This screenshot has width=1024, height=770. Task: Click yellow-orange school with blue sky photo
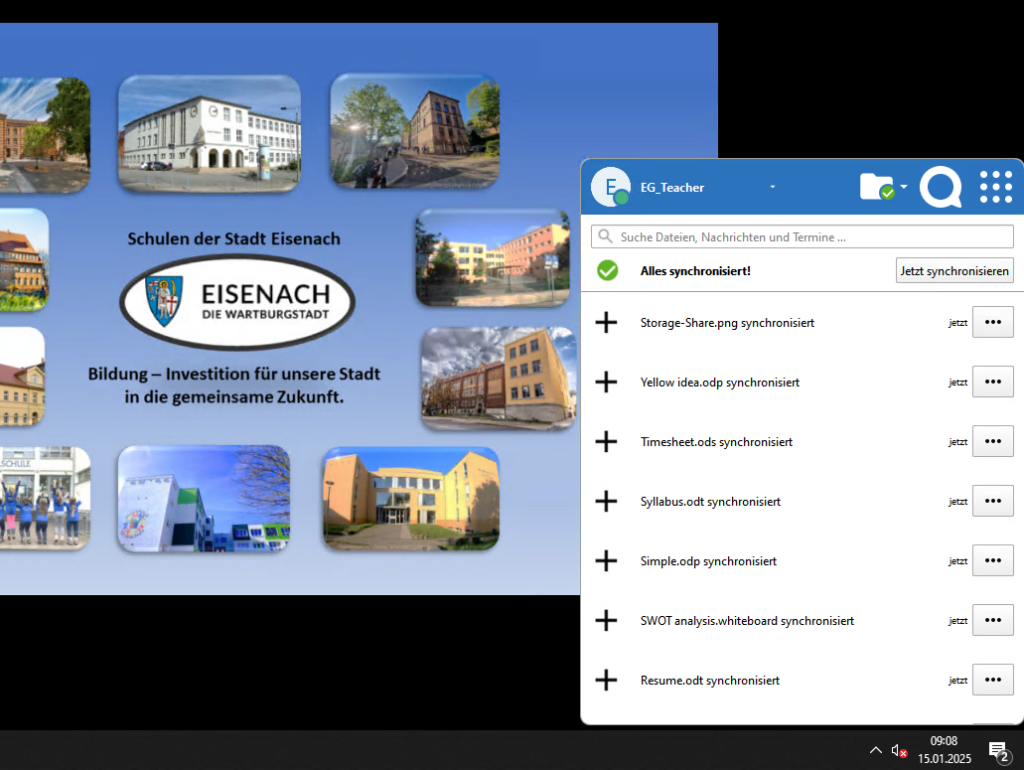pyautogui.click(x=411, y=498)
